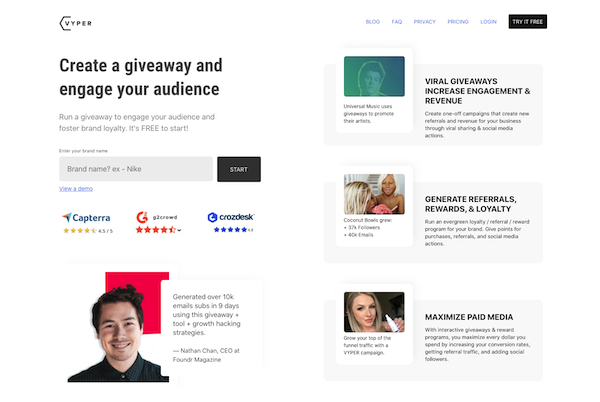
Task: Open the BLOG navigation link
Action: [x=372, y=22]
